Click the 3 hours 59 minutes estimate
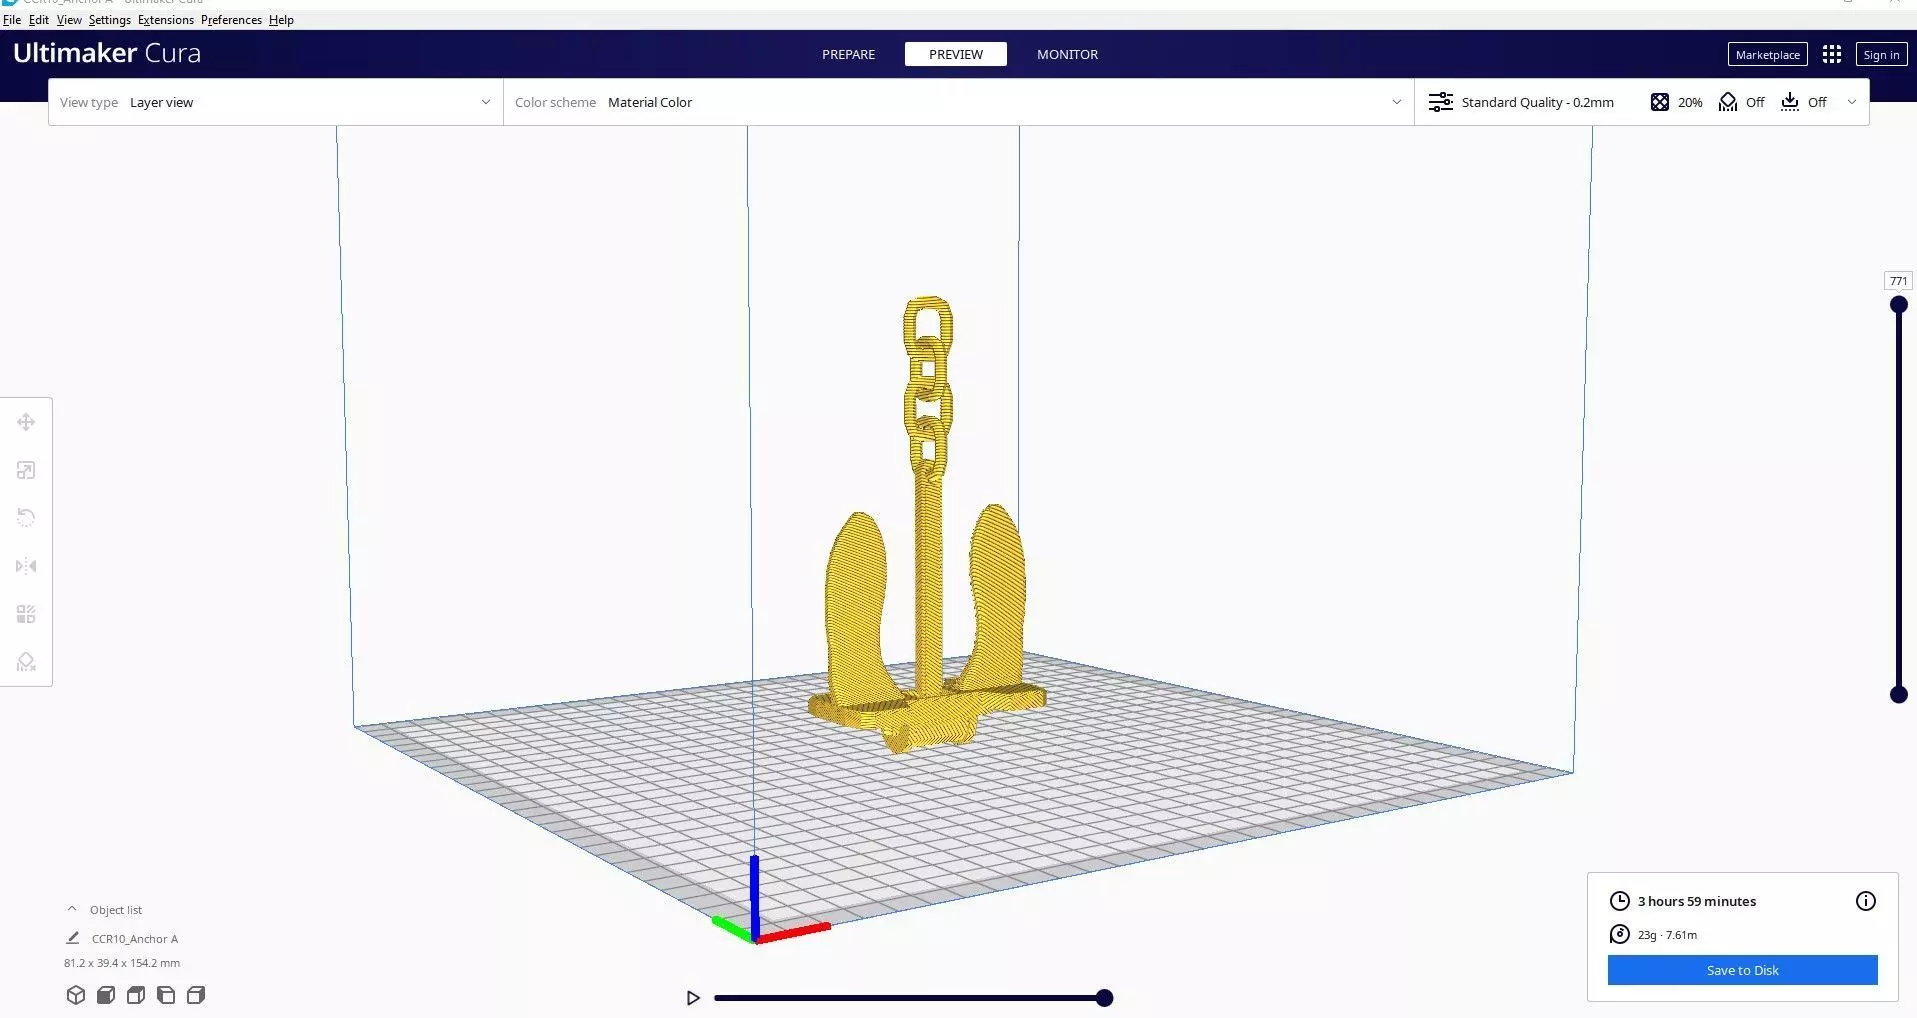This screenshot has width=1917, height=1018. tap(1696, 901)
